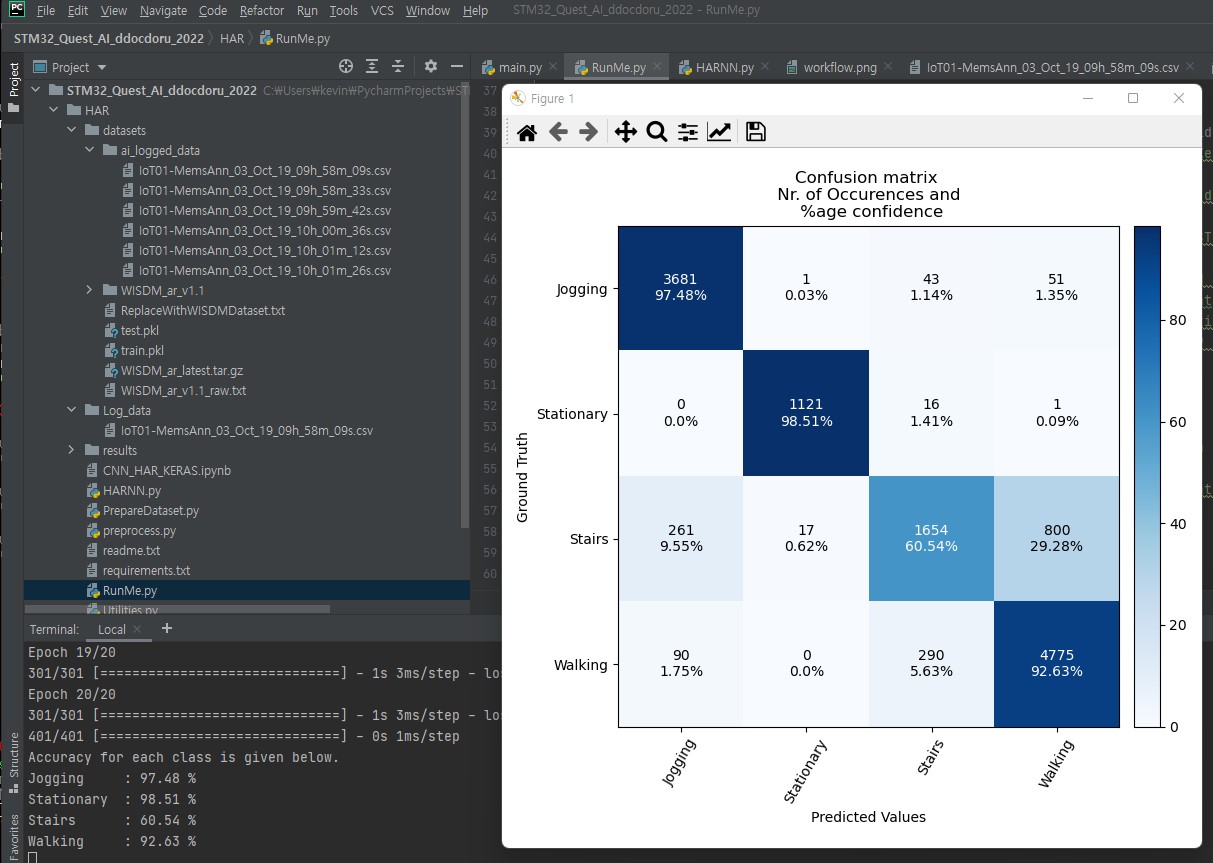Expand the WISDM_ar_v1.1 folder
Screen dimensions: 1213x863
click(x=91, y=290)
